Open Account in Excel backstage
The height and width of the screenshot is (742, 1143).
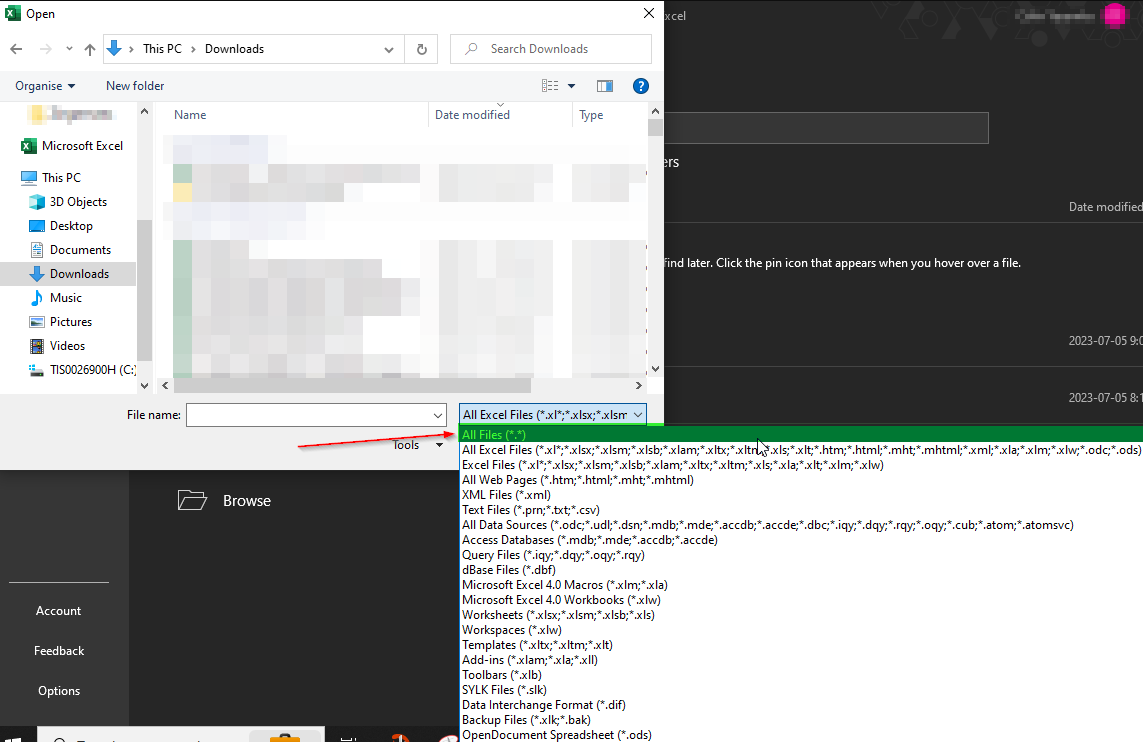(58, 611)
